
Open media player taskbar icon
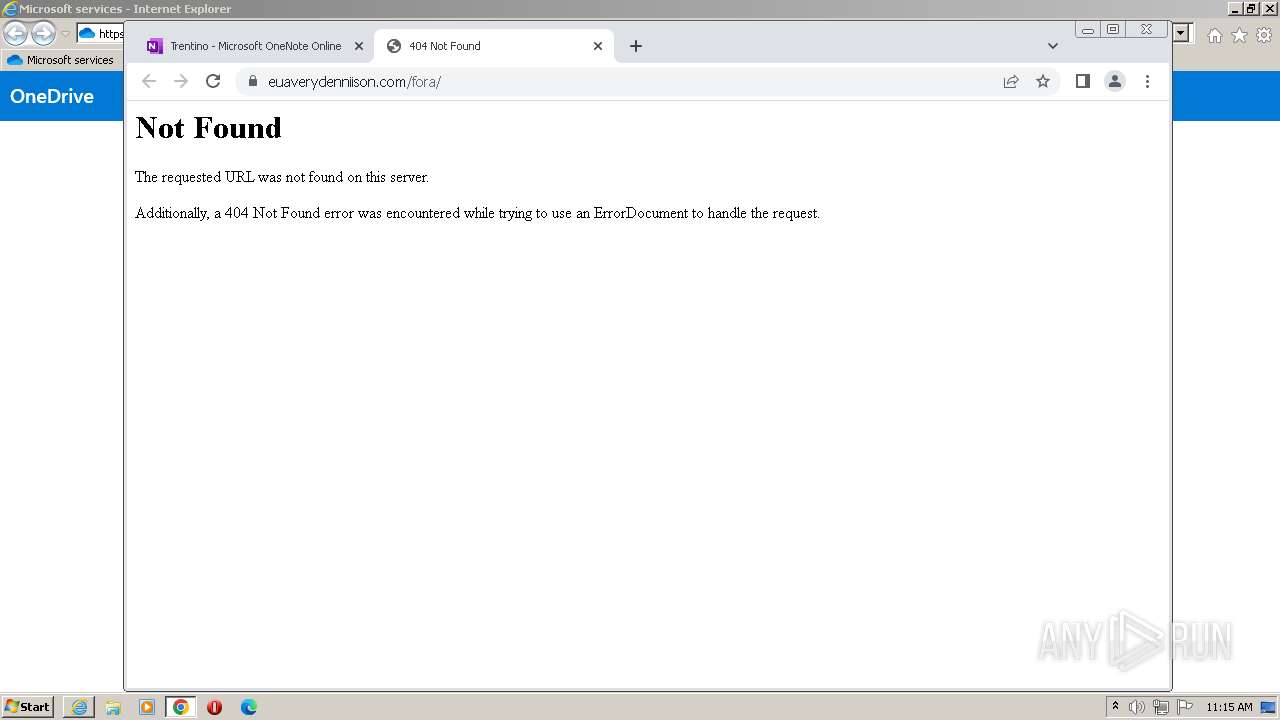click(x=147, y=707)
